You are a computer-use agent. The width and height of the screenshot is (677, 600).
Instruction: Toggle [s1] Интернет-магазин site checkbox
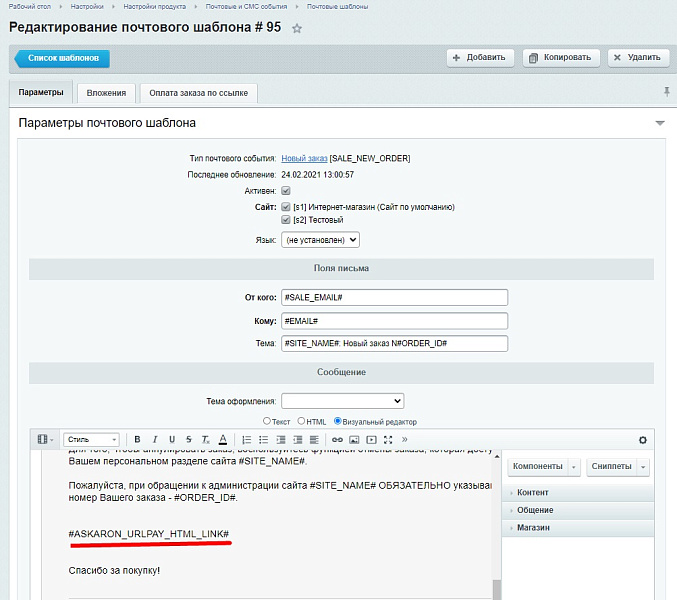pos(286,207)
